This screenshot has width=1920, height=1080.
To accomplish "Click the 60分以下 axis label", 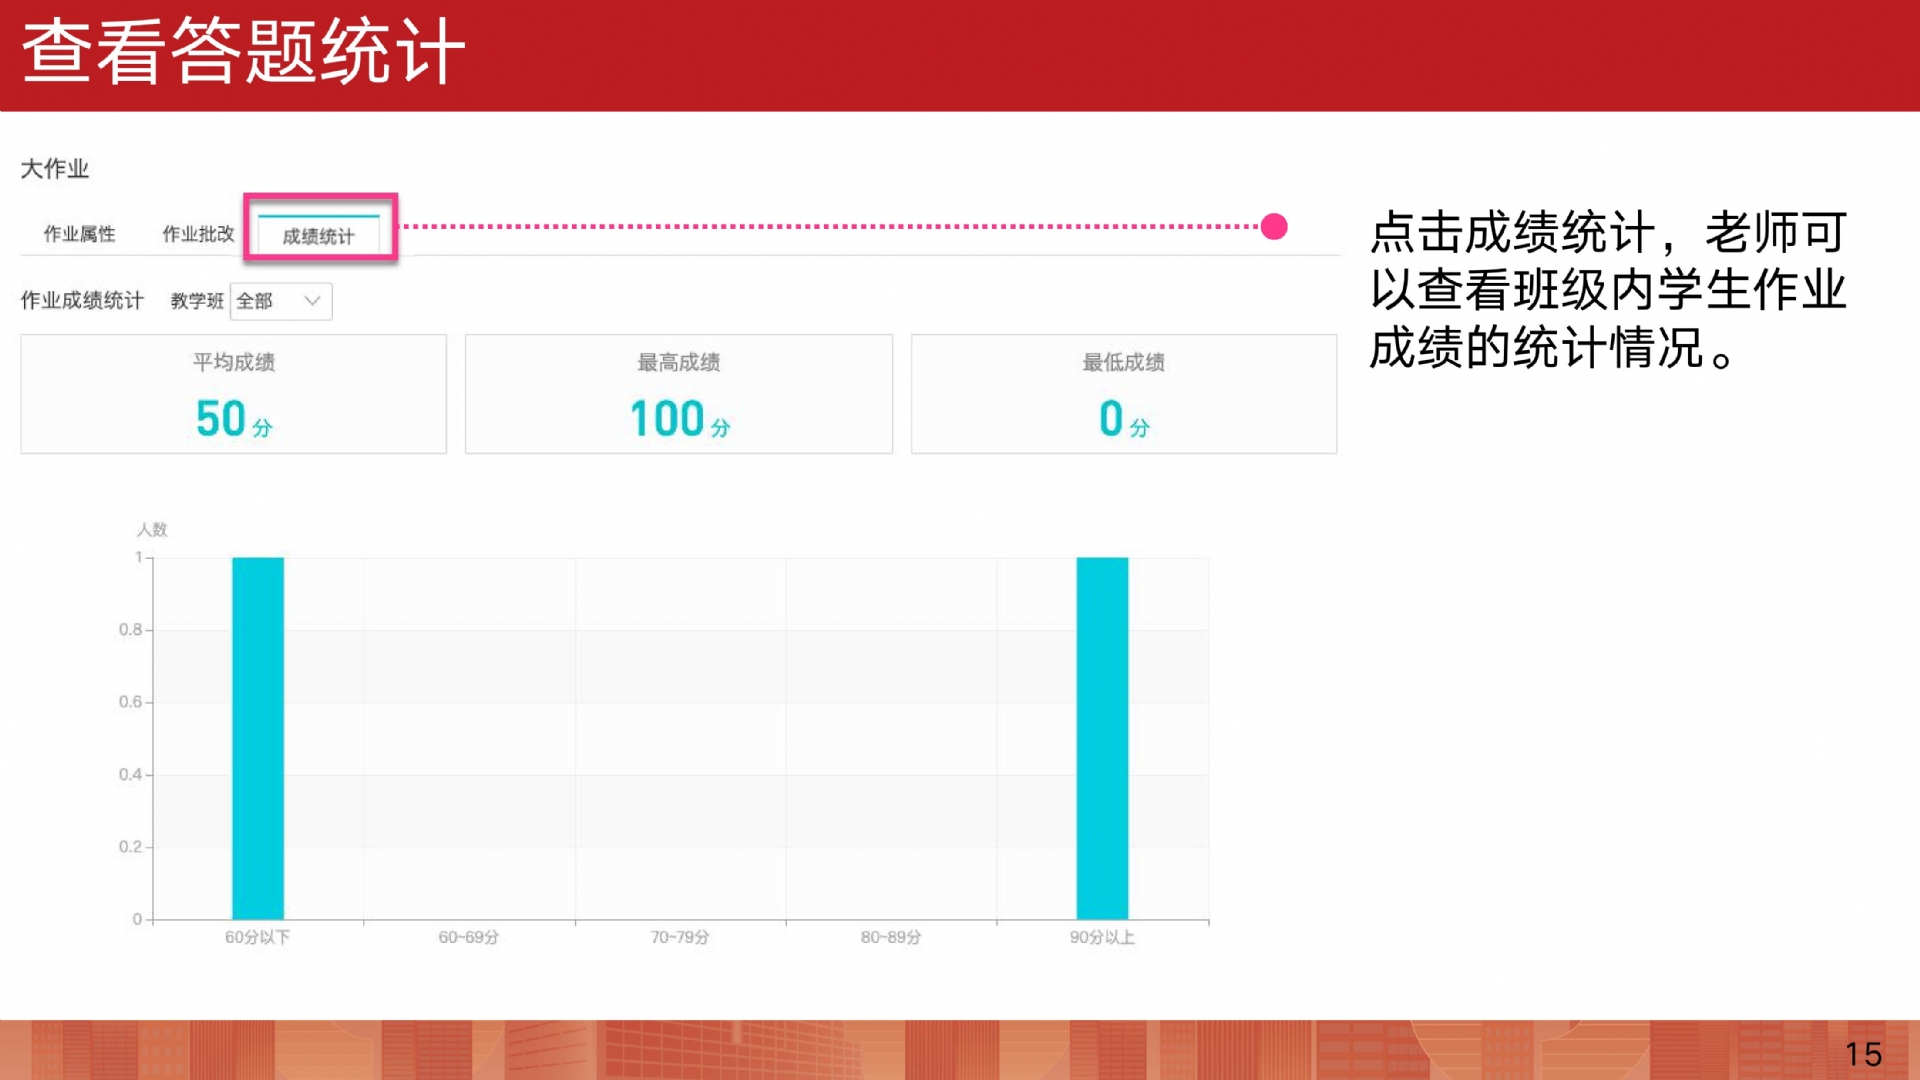I will point(257,937).
